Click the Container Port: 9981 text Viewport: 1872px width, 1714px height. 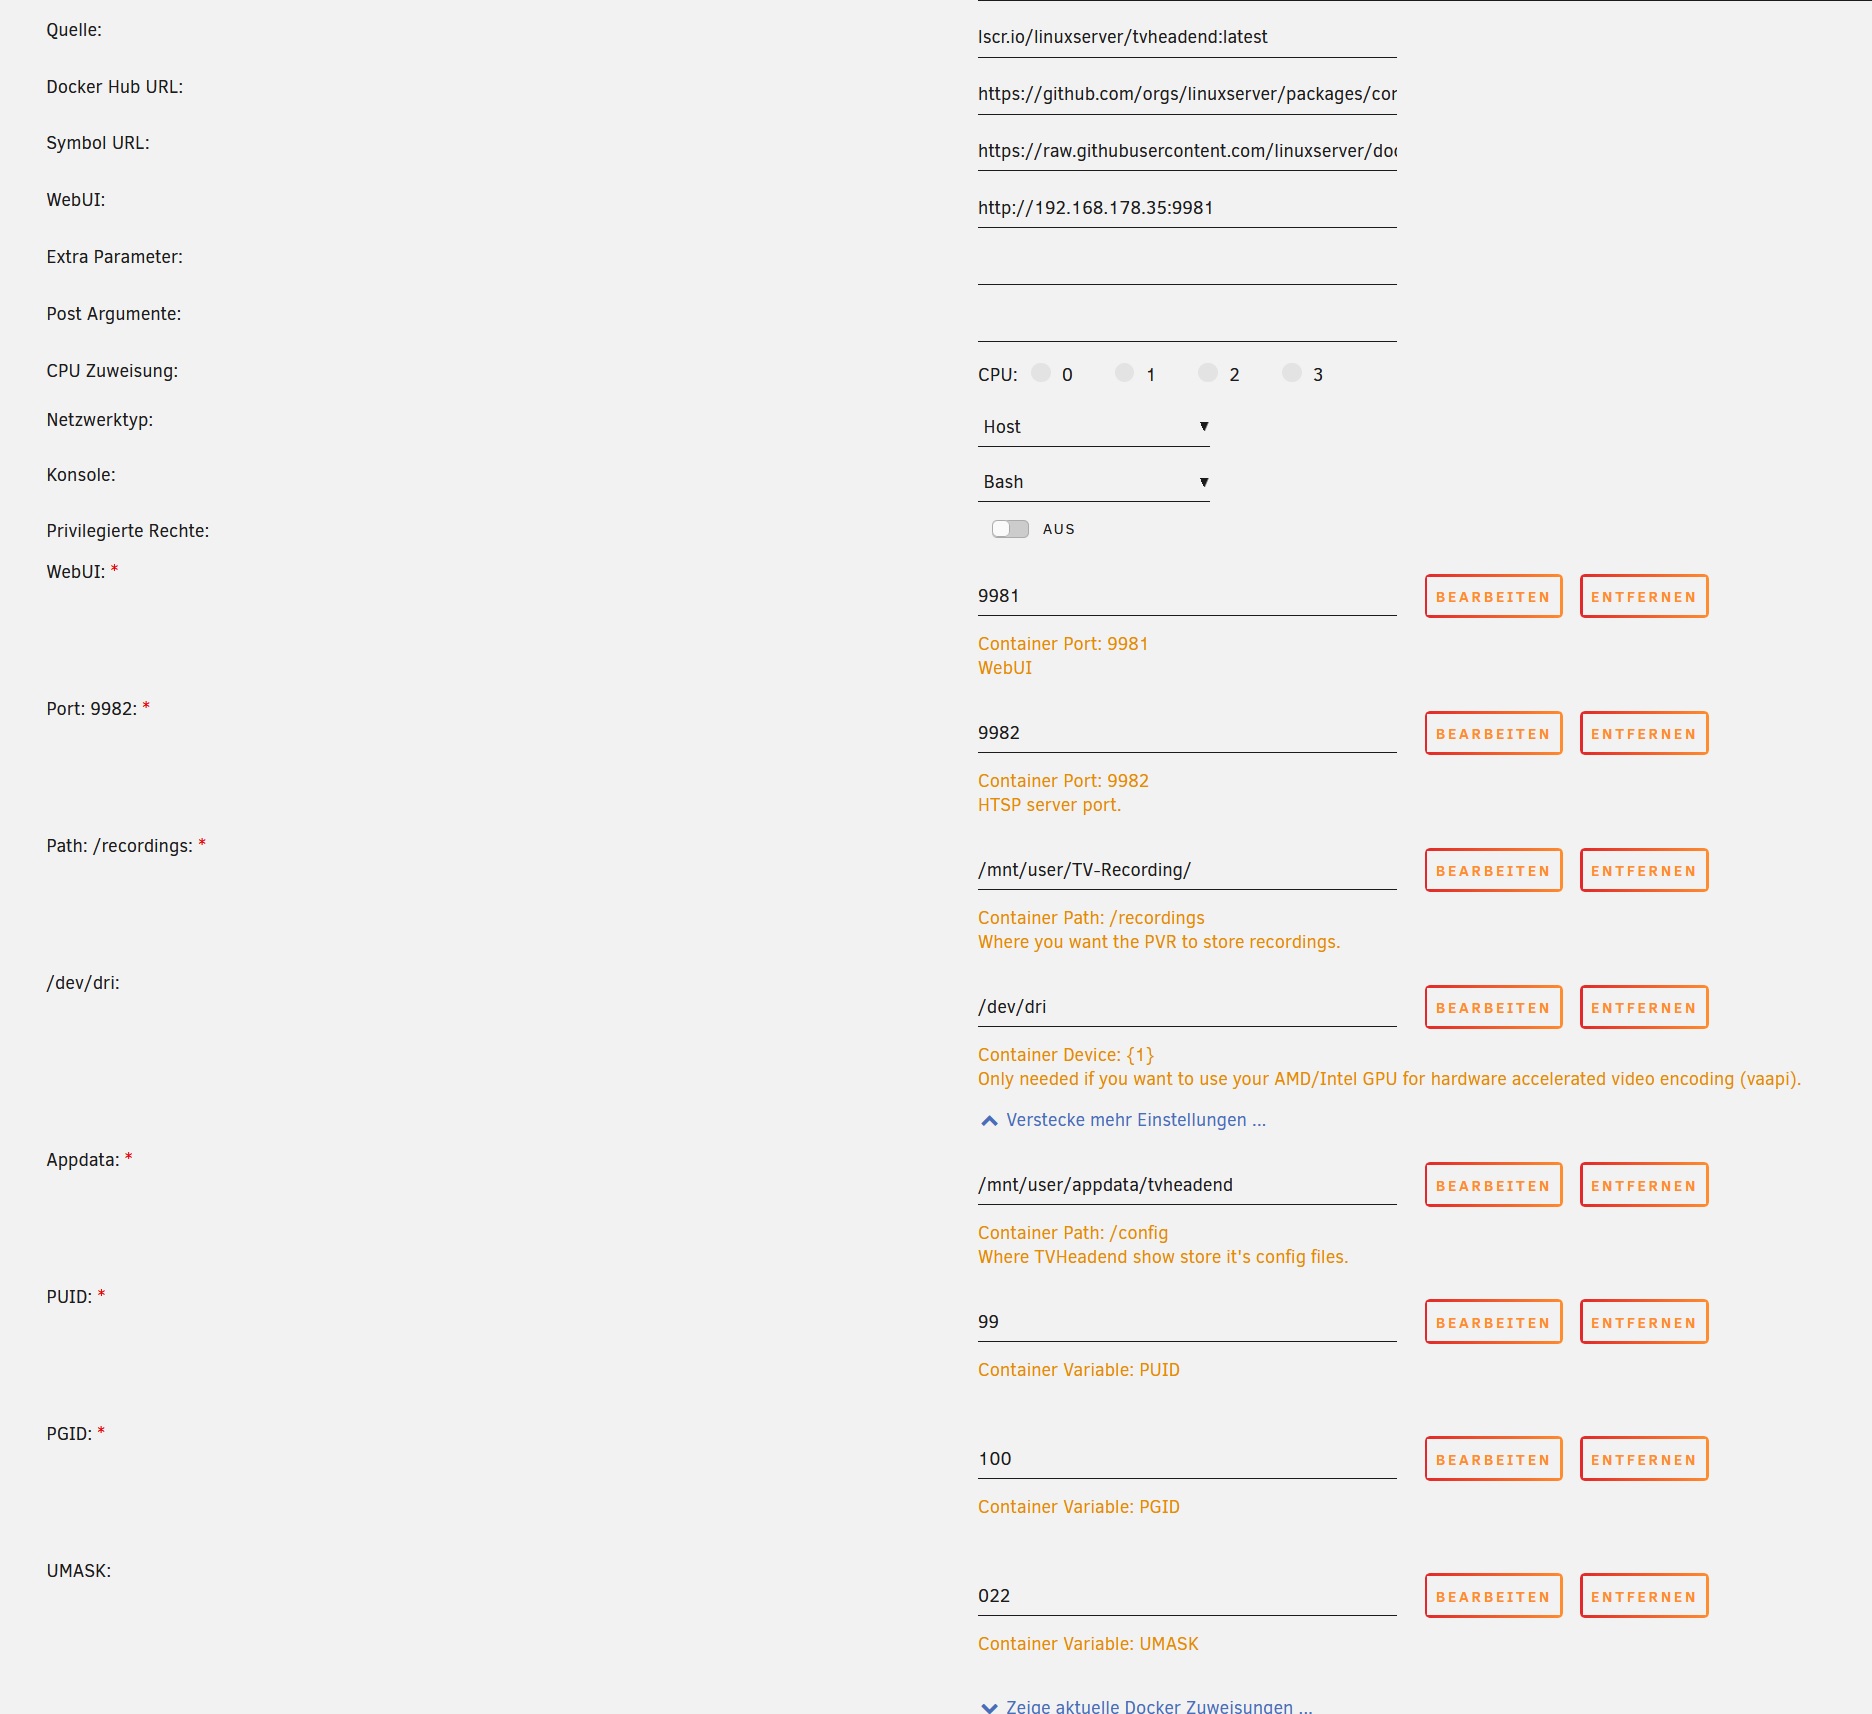(x=1063, y=644)
